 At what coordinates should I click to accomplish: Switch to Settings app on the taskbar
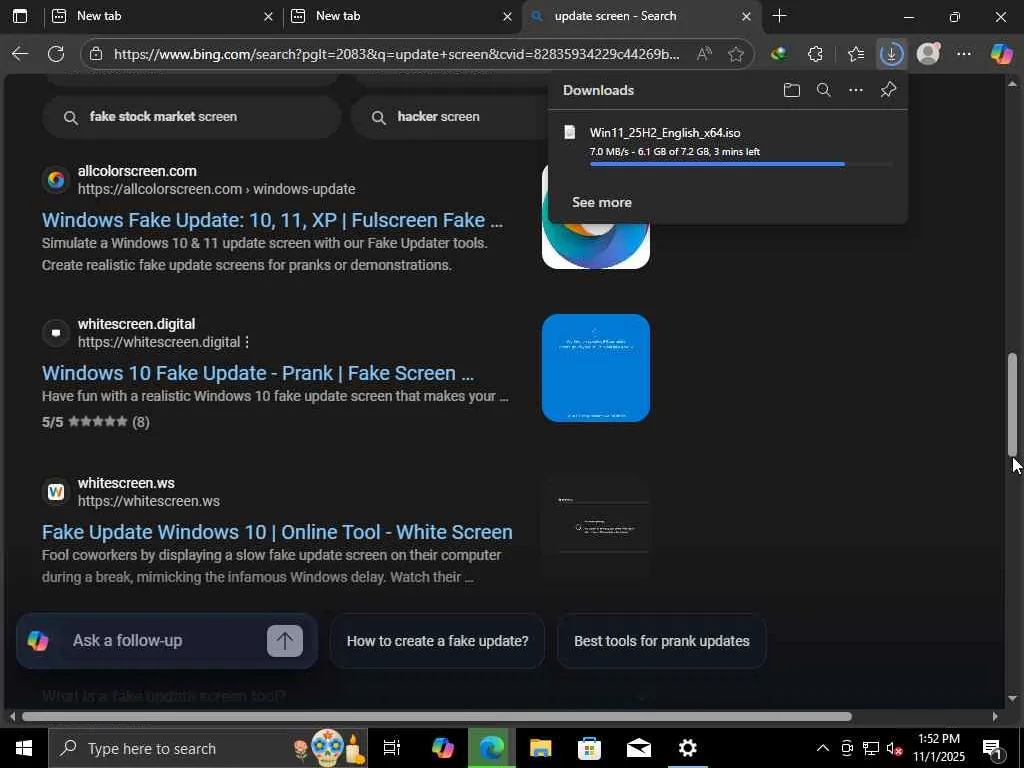tap(688, 748)
